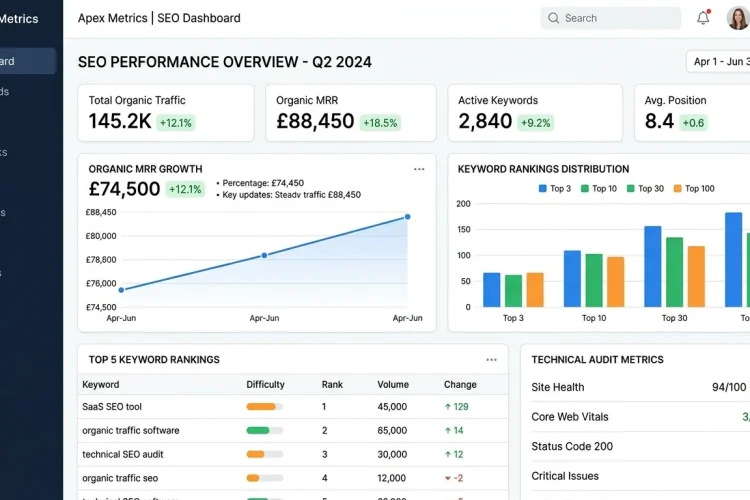
Task: Sort by Difficulty column header
Action: tap(265, 385)
